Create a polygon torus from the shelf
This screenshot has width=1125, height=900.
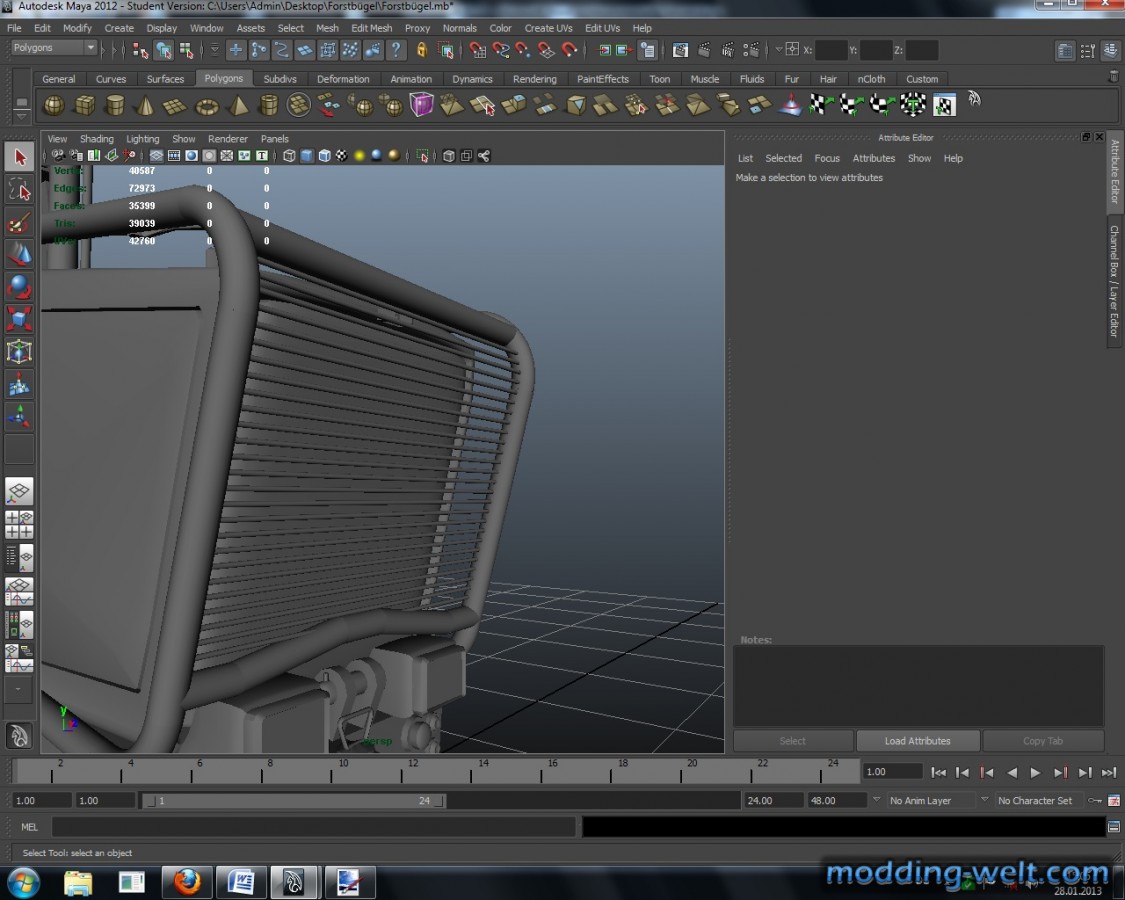[207, 106]
